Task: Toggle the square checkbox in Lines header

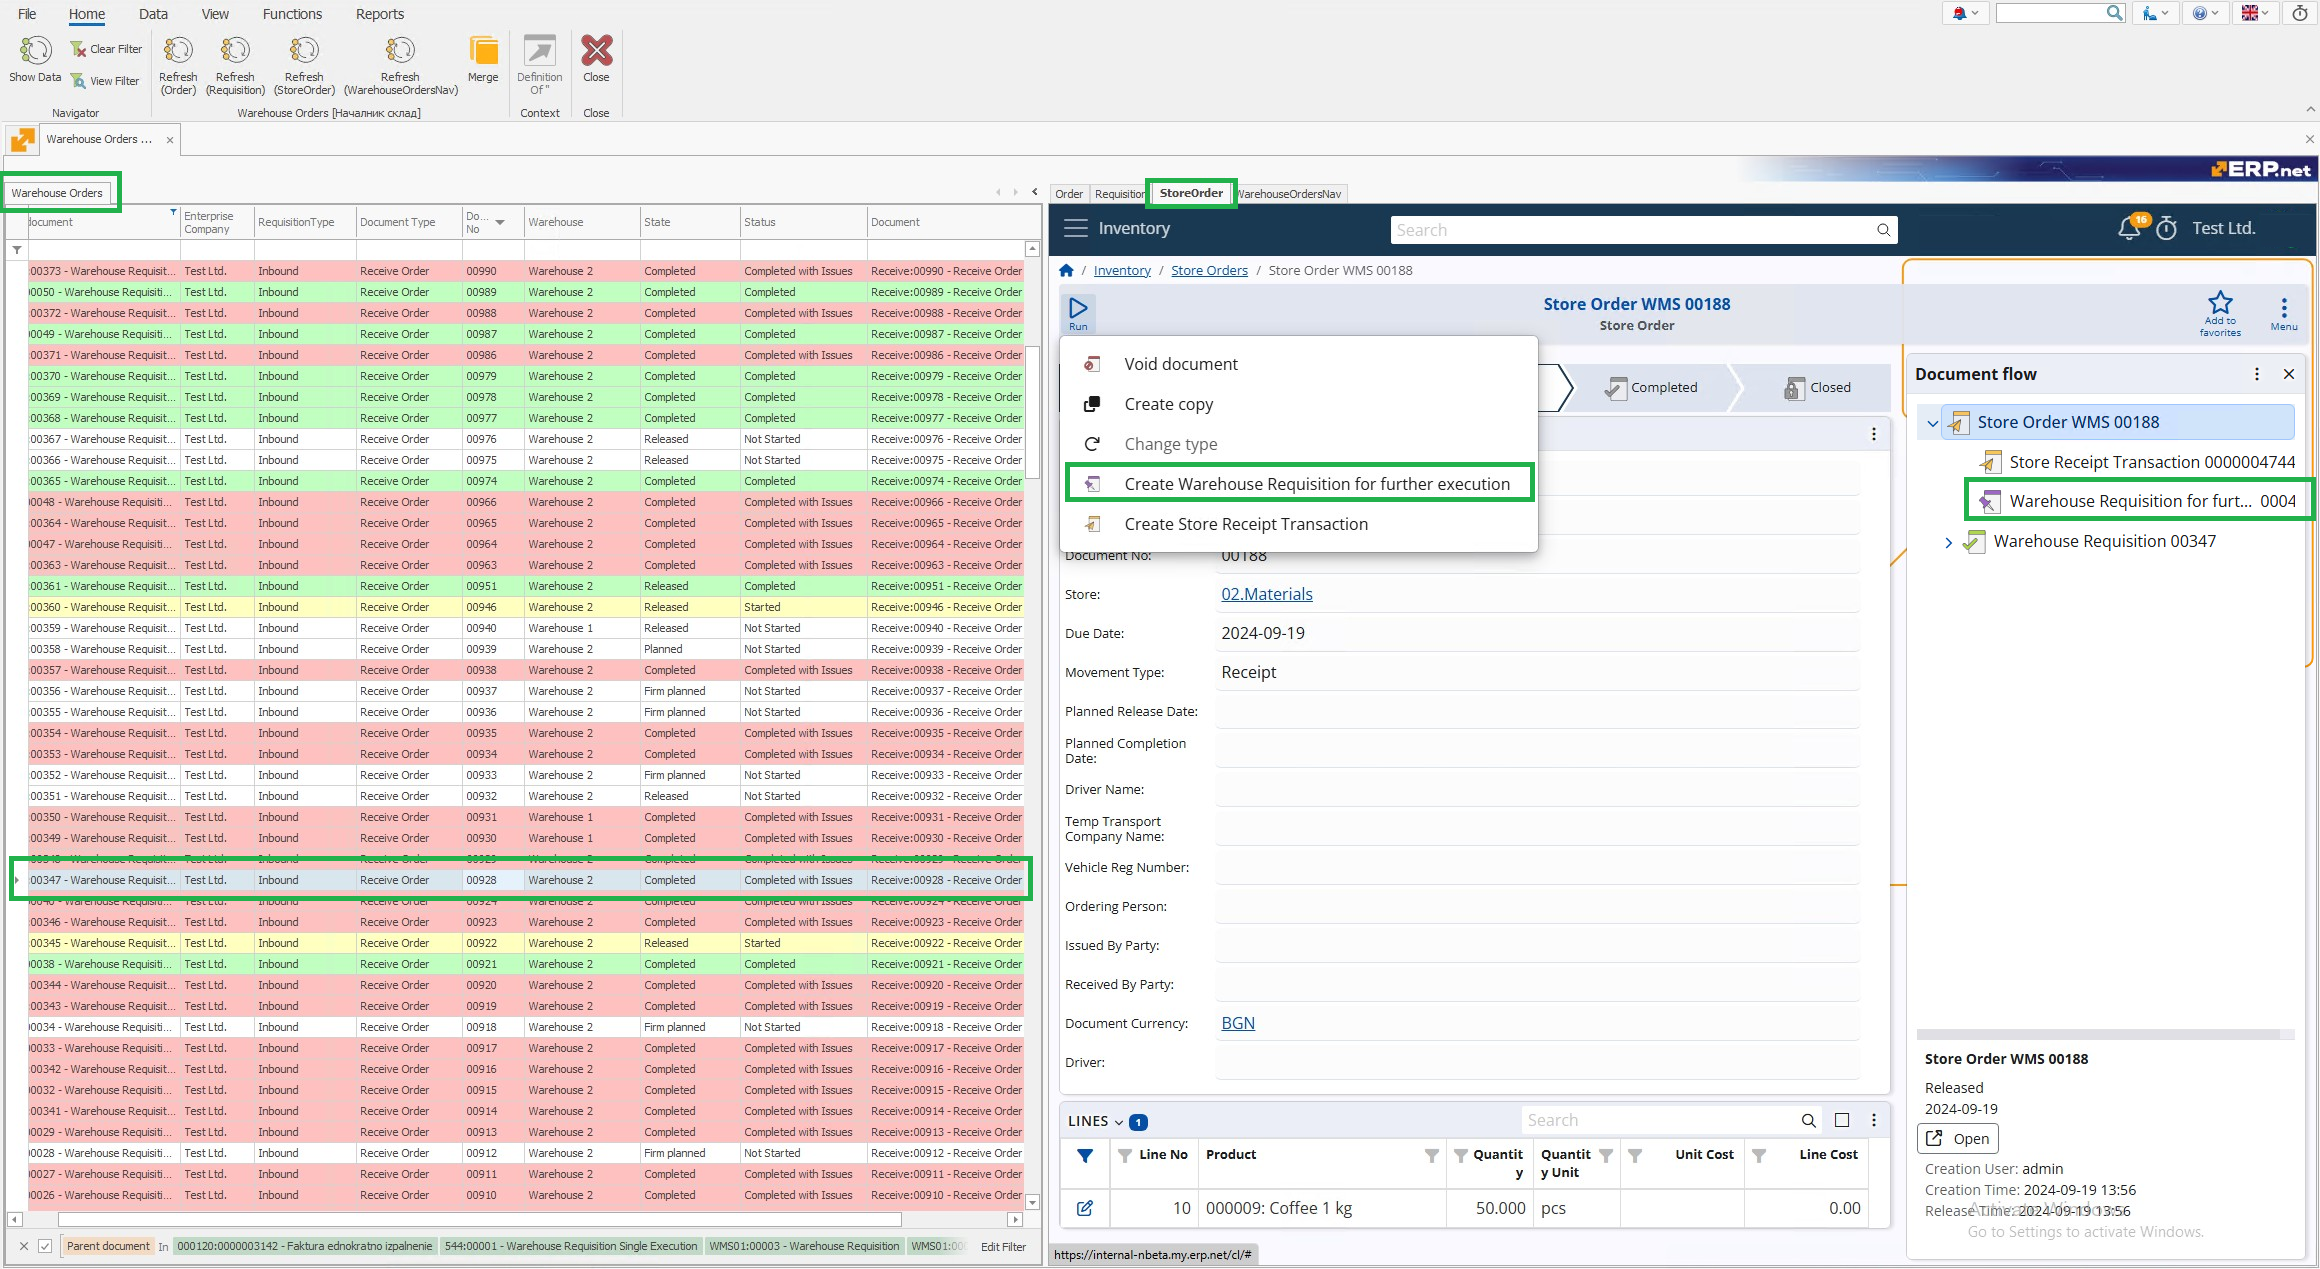Action: 1842,1121
